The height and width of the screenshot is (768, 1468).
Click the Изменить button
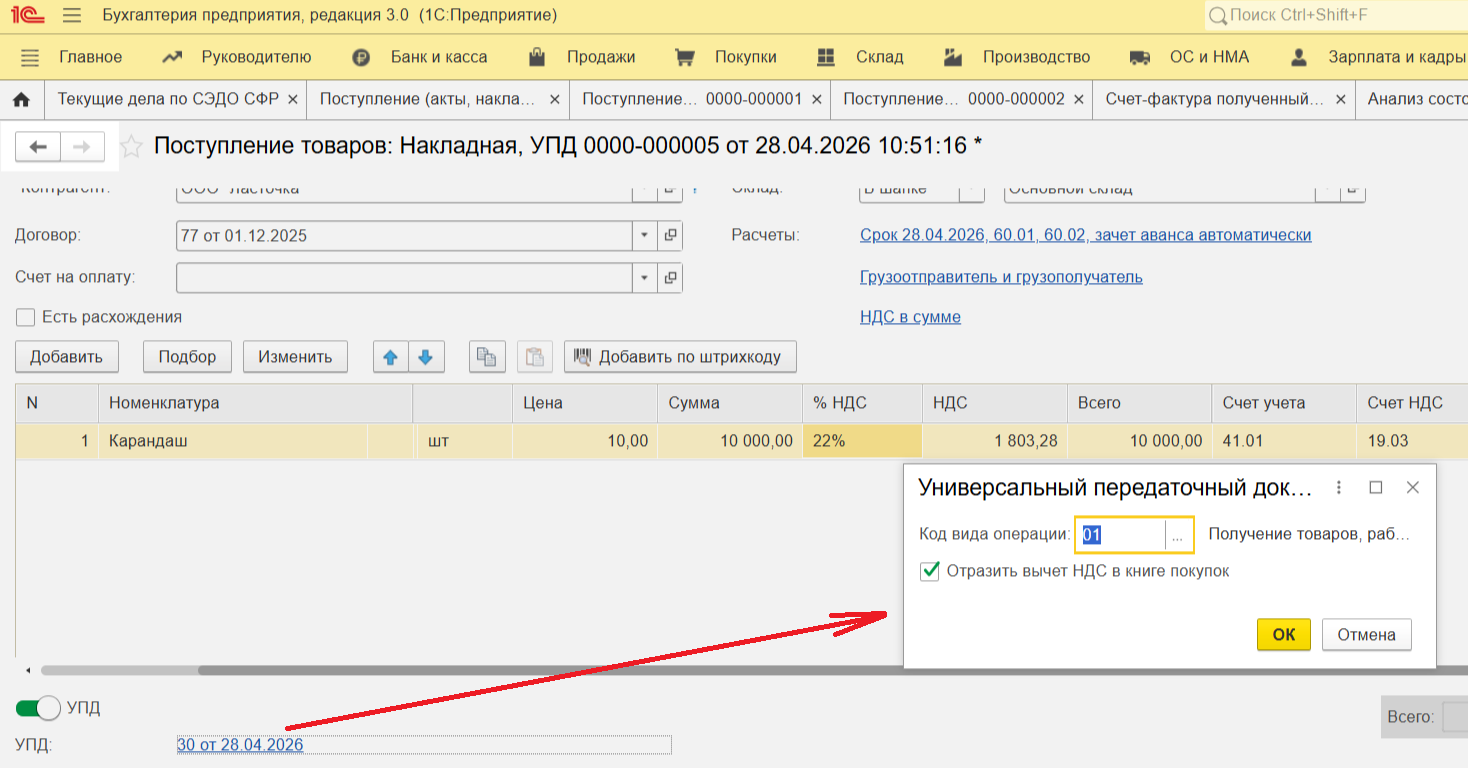[x=295, y=357]
